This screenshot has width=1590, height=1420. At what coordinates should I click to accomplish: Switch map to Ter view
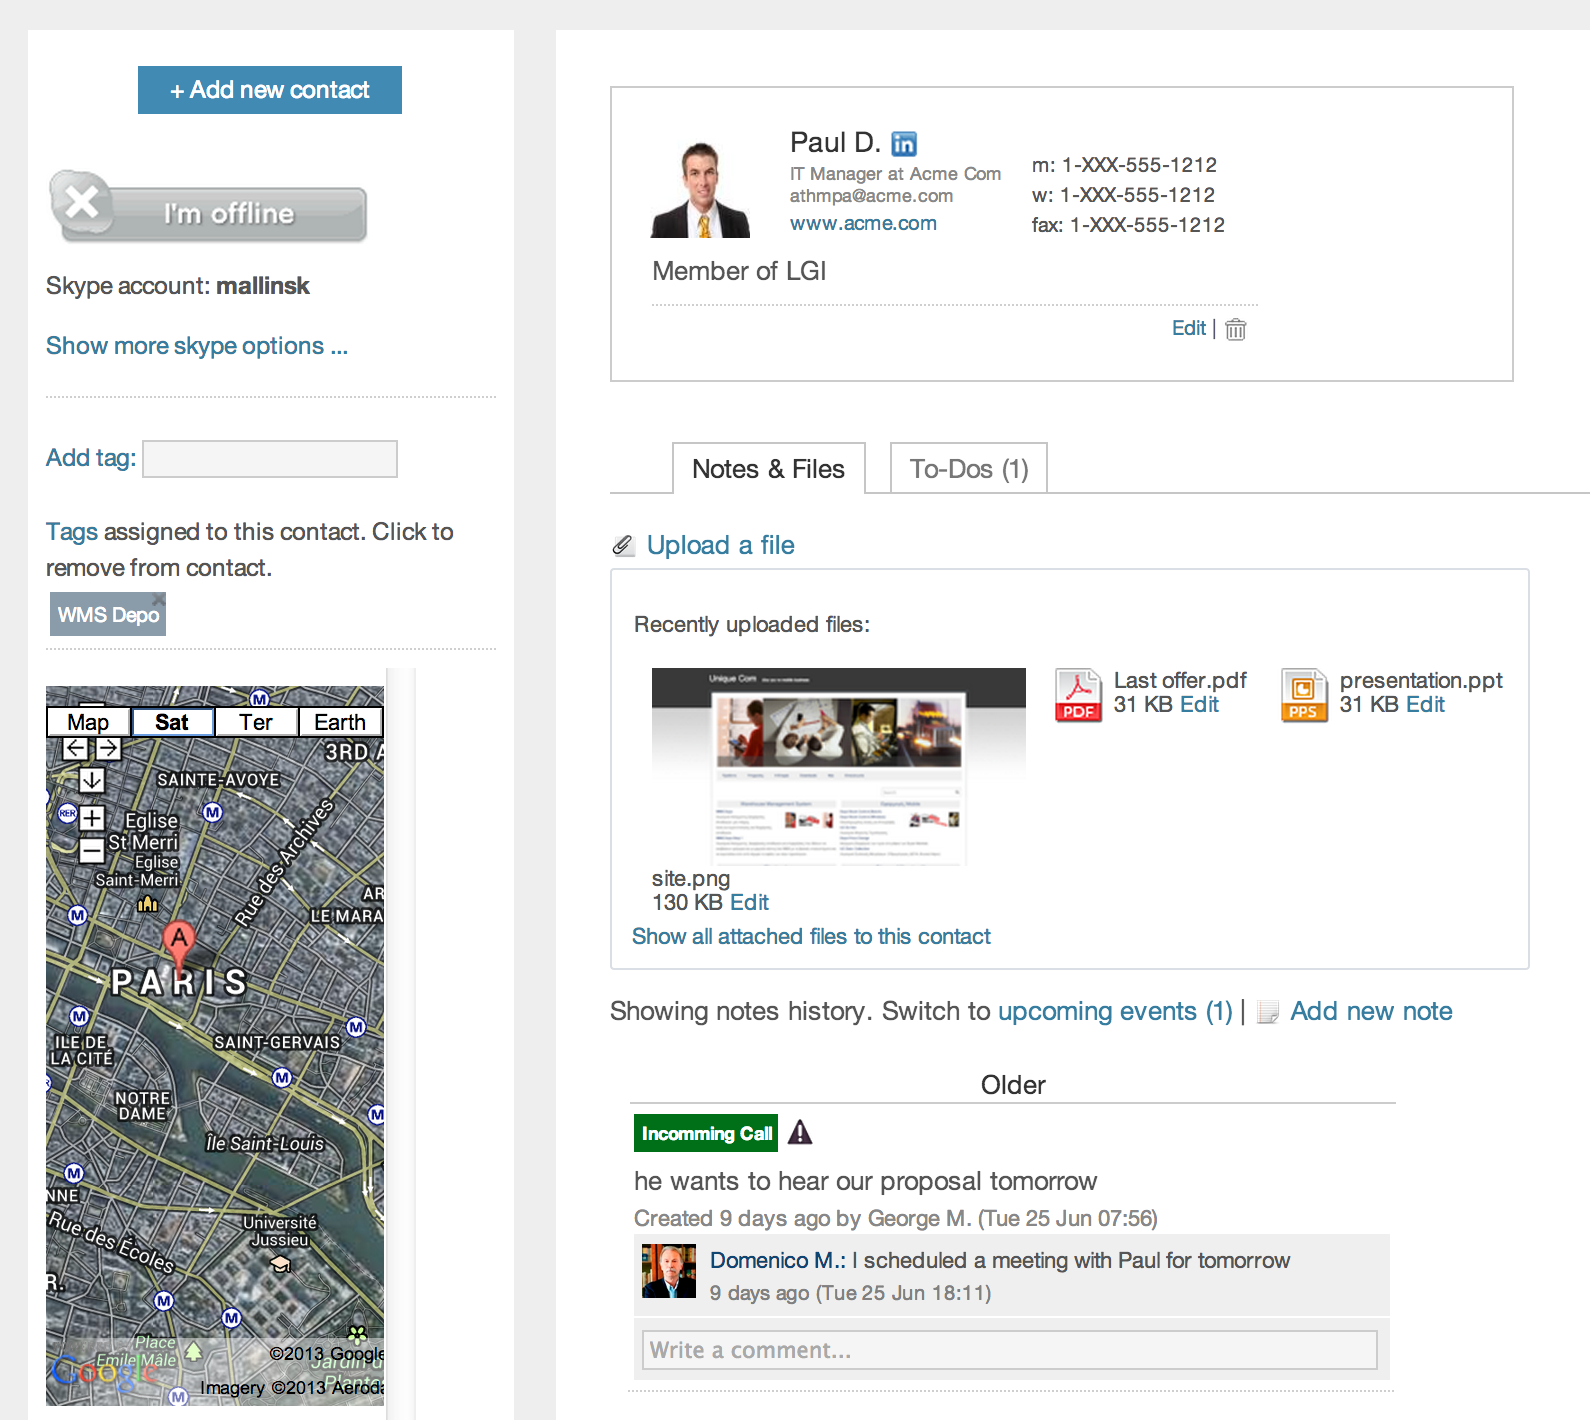(x=256, y=722)
